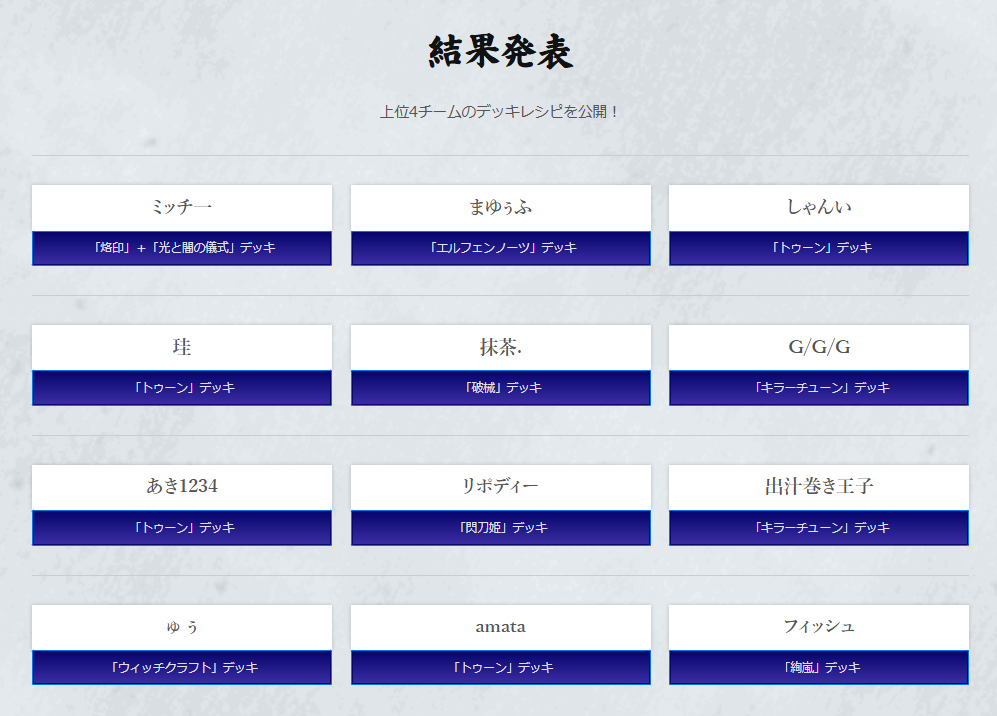Open リポディー's 閃刀姫 deck recipe

500,528
